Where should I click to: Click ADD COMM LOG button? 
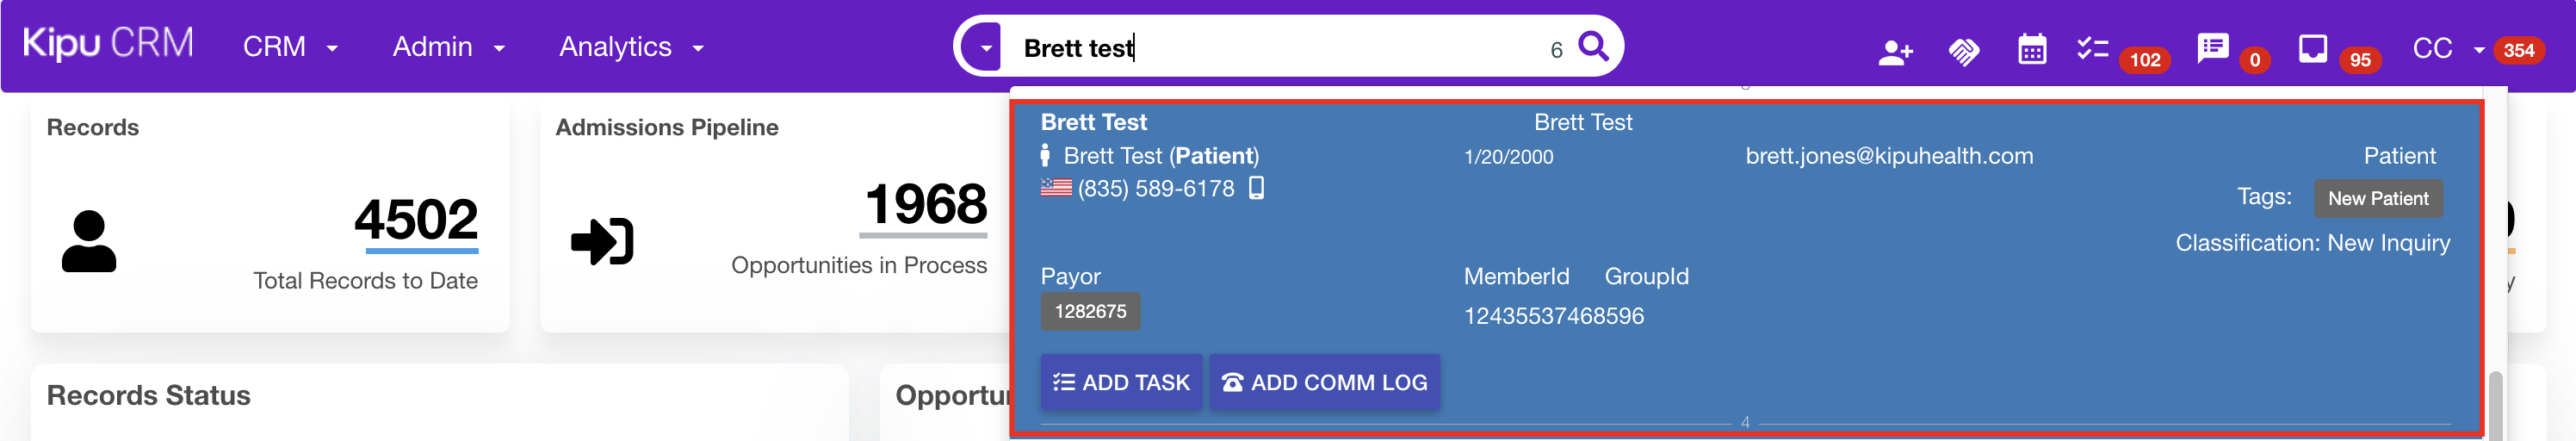tap(1324, 382)
